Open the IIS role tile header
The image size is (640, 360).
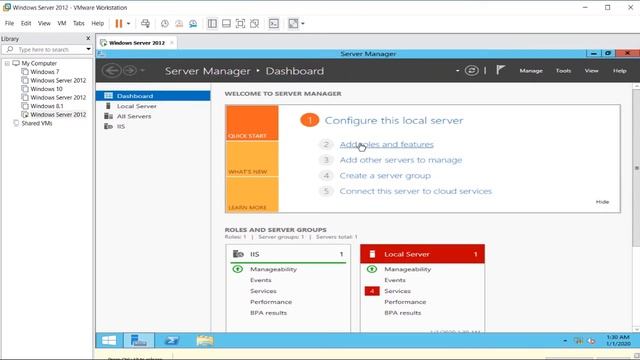[288, 254]
